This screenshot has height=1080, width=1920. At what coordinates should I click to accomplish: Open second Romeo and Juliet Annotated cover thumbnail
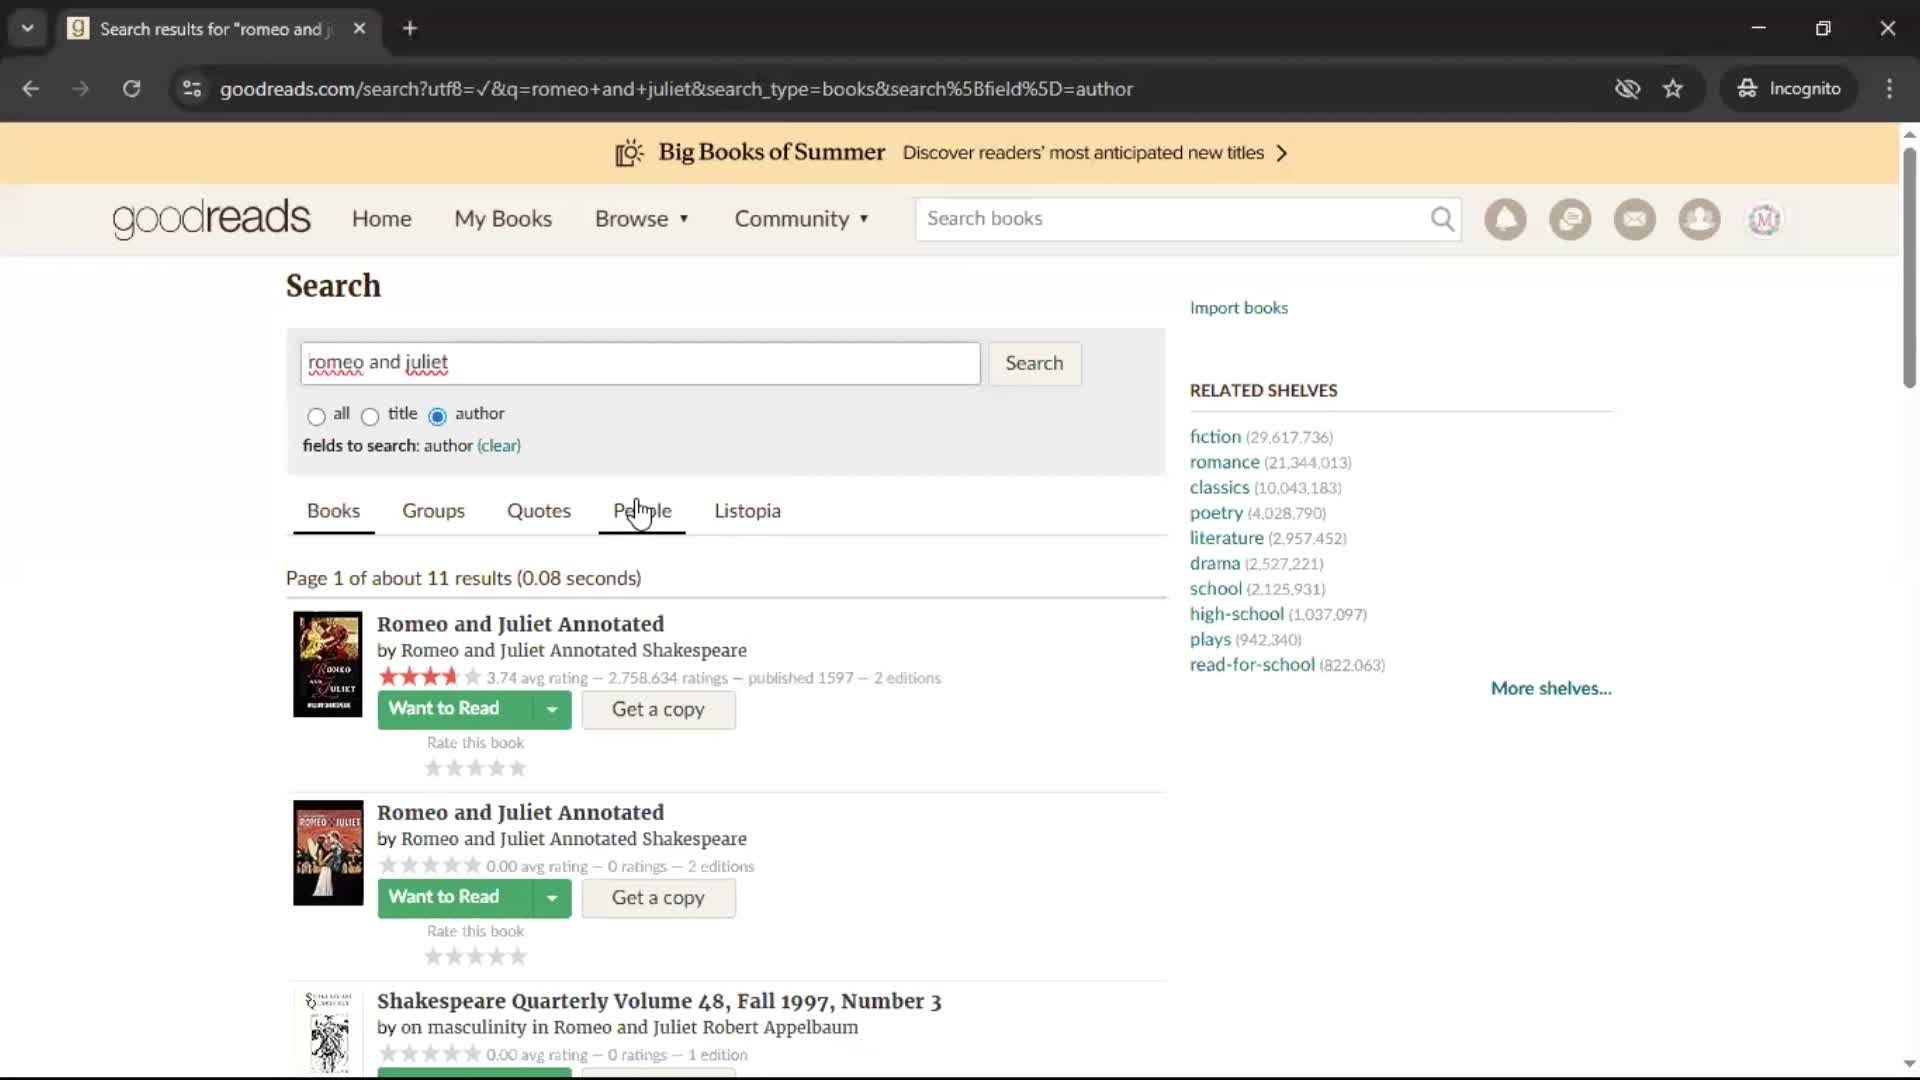[x=328, y=853]
